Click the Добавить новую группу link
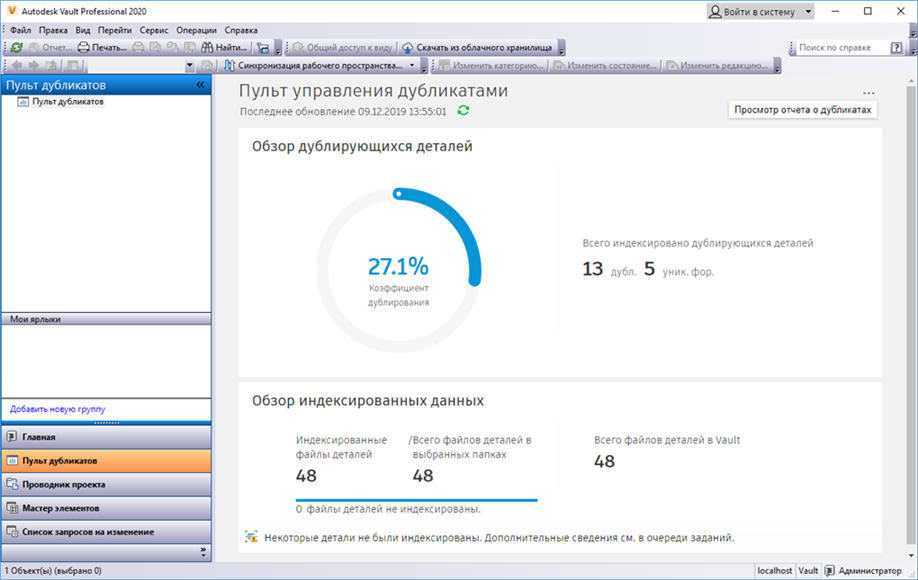The width and height of the screenshot is (918, 580). 57,409
